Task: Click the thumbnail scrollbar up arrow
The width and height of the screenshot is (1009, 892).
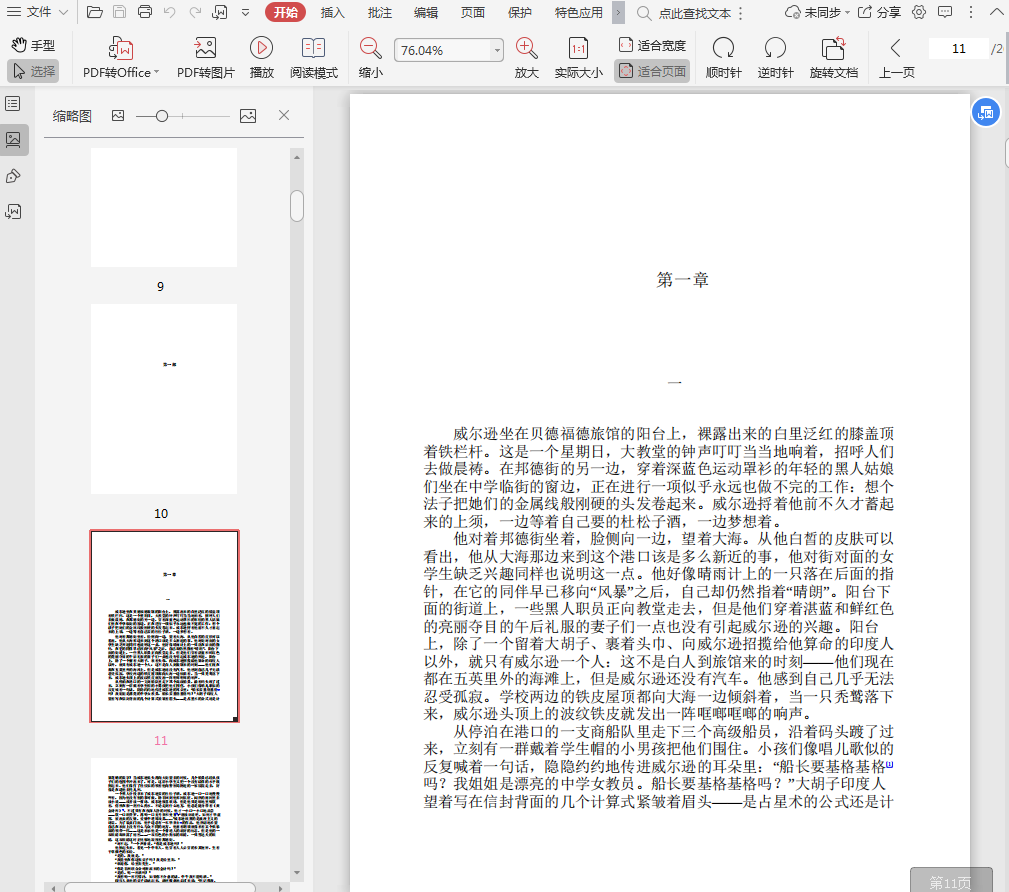Action: pyautogui.click(x=297, y=157)
